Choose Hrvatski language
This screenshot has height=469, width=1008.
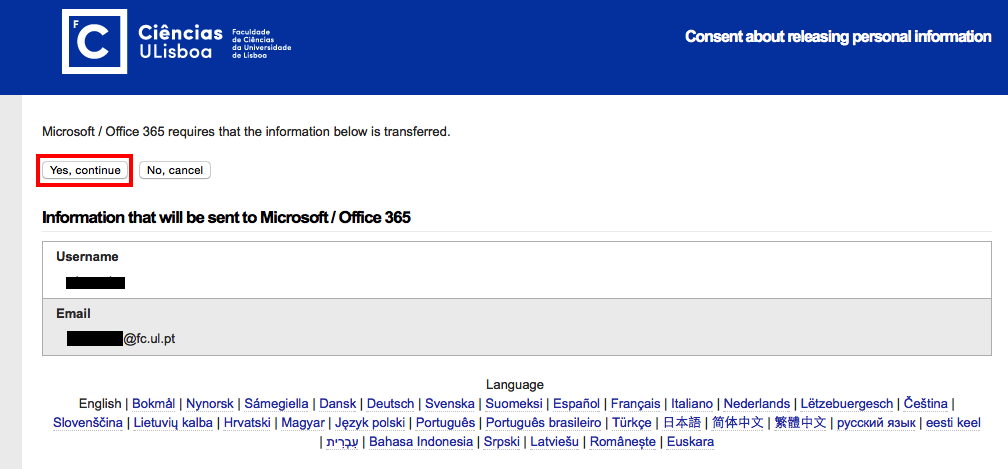click(x=247, y=423)
